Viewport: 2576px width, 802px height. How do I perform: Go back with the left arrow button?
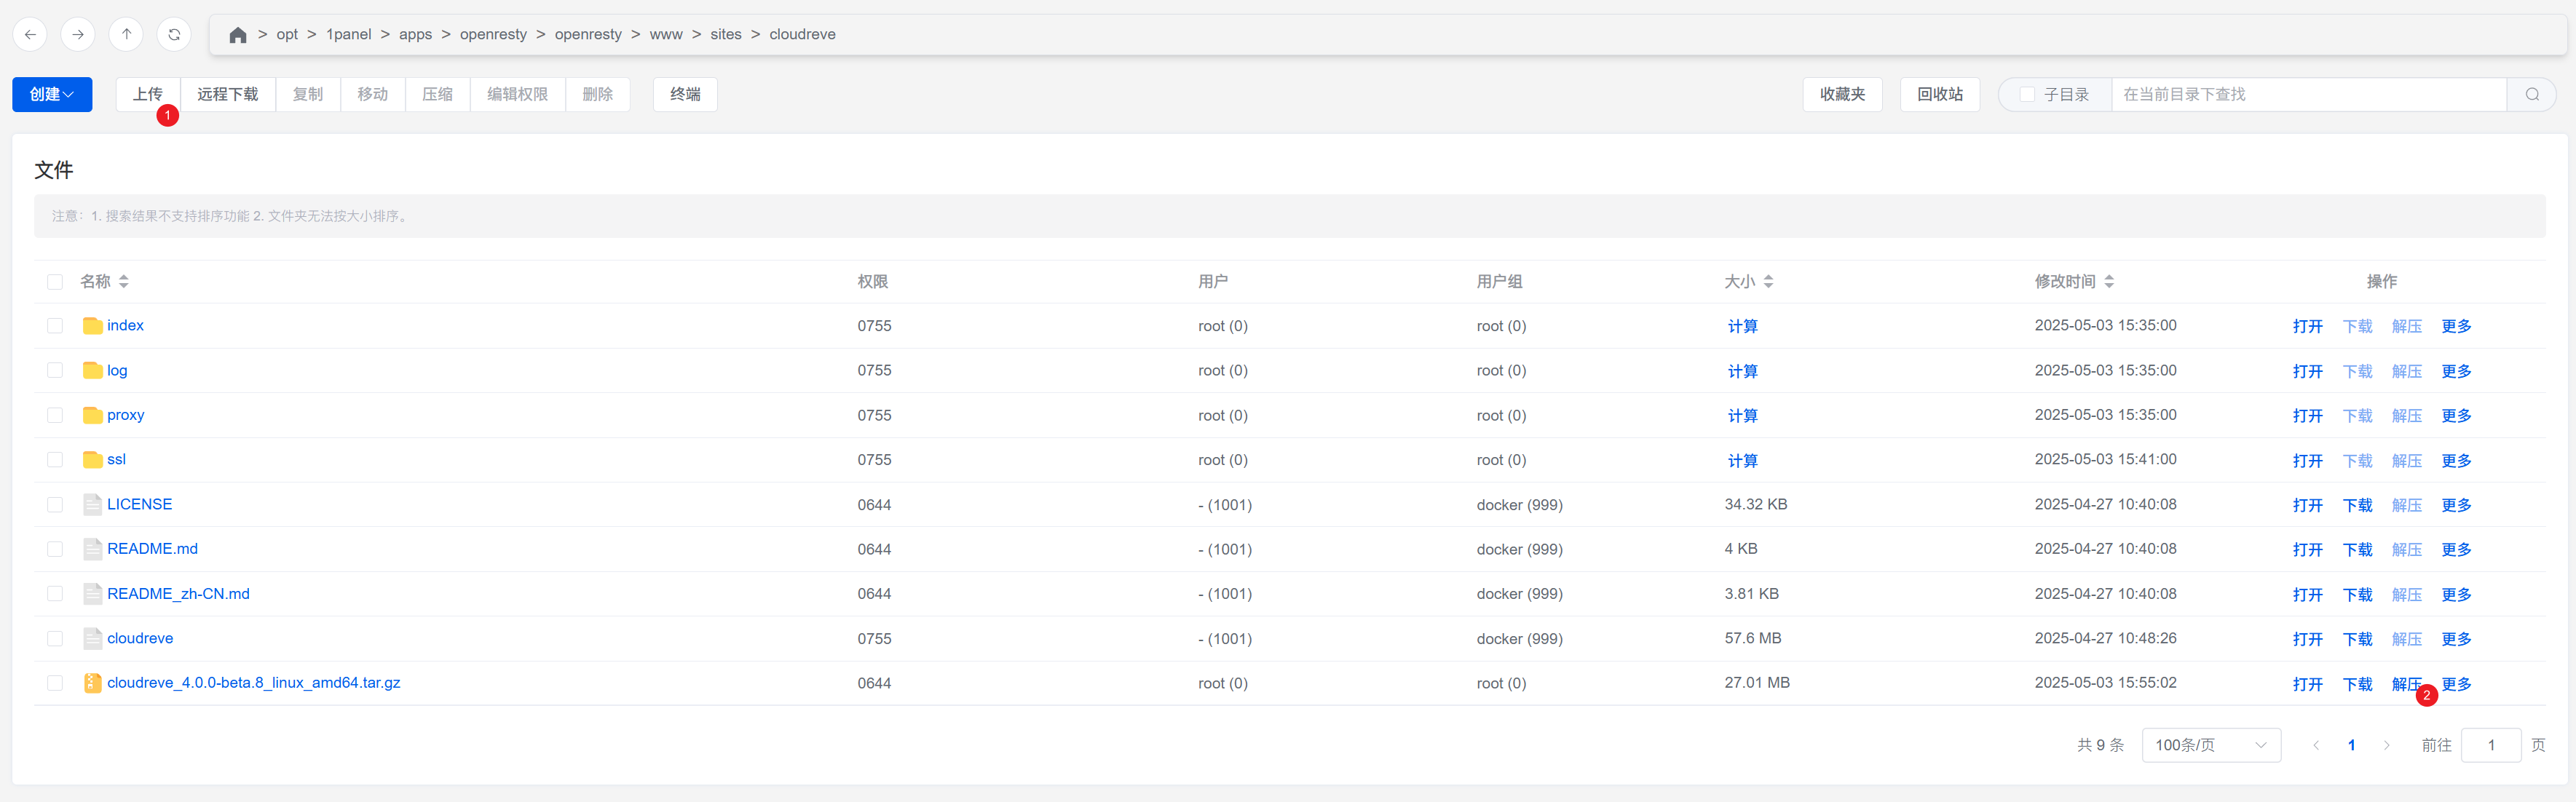pos(30,34)
